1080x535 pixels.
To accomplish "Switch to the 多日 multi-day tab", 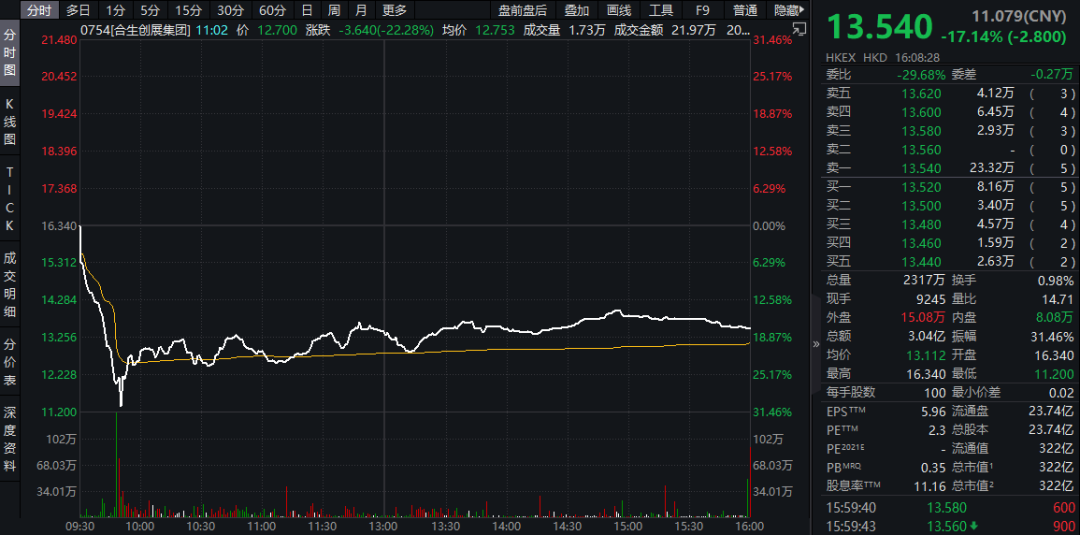I will 79,10.
